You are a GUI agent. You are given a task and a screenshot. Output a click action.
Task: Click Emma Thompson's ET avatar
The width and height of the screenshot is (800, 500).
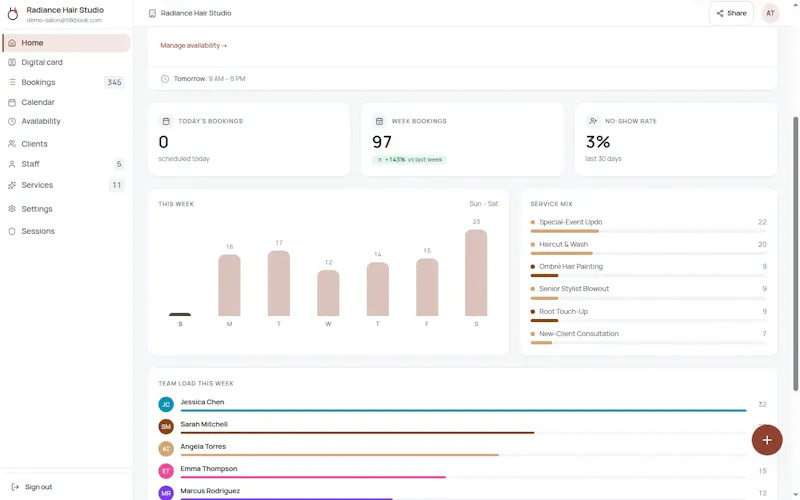(166, 471)
